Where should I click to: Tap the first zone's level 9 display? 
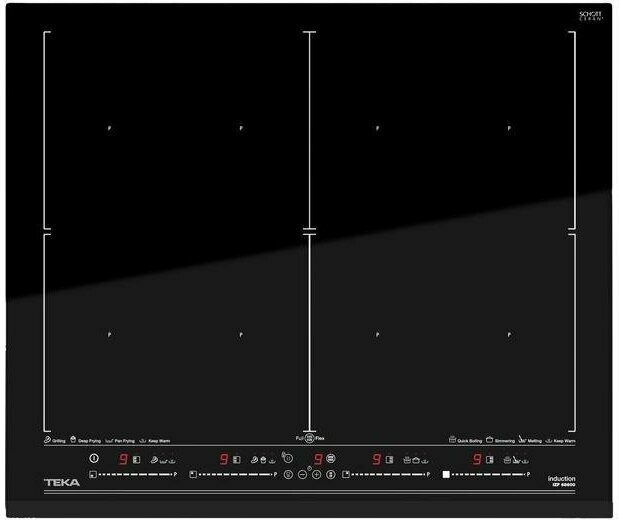pyautogui.click(x=124, y=459)
